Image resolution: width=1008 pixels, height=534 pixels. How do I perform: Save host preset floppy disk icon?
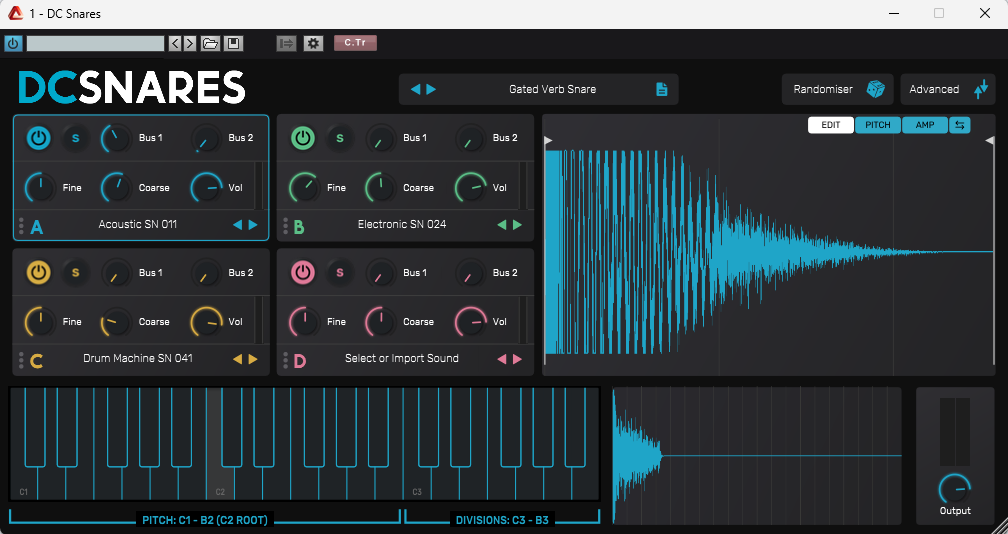(x=233, y=43)
